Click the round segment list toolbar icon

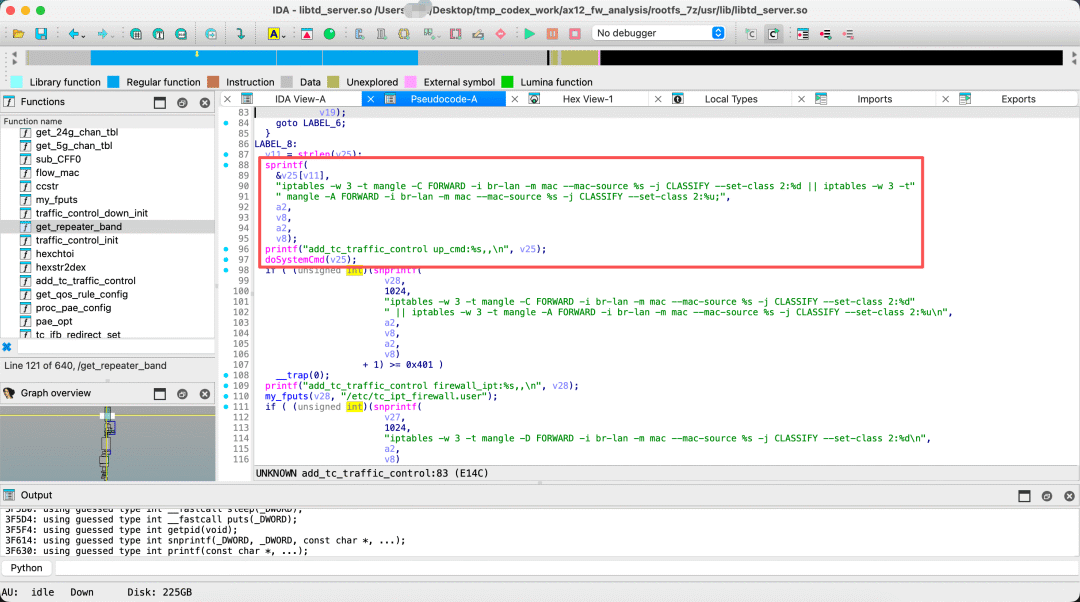180,33
